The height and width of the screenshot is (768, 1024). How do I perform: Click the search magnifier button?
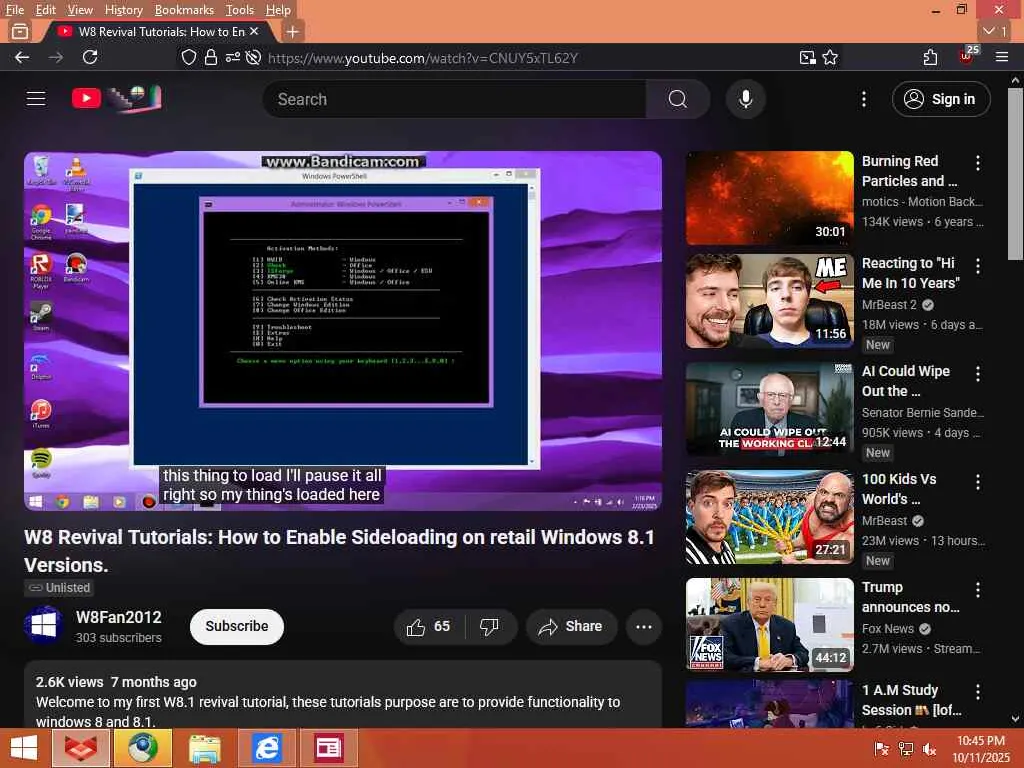[678, 99]
